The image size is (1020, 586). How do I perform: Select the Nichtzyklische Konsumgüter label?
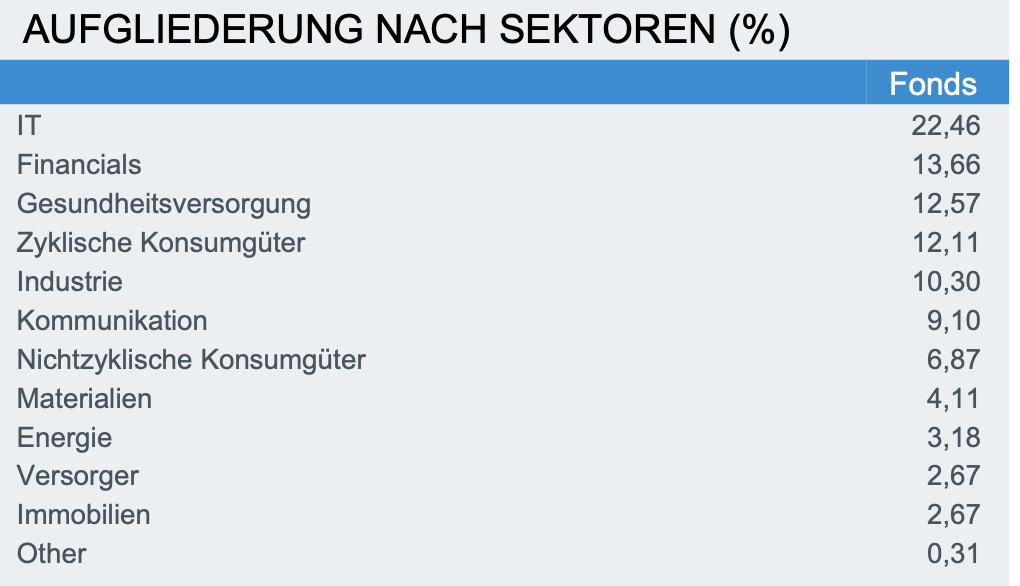[191, 359]
